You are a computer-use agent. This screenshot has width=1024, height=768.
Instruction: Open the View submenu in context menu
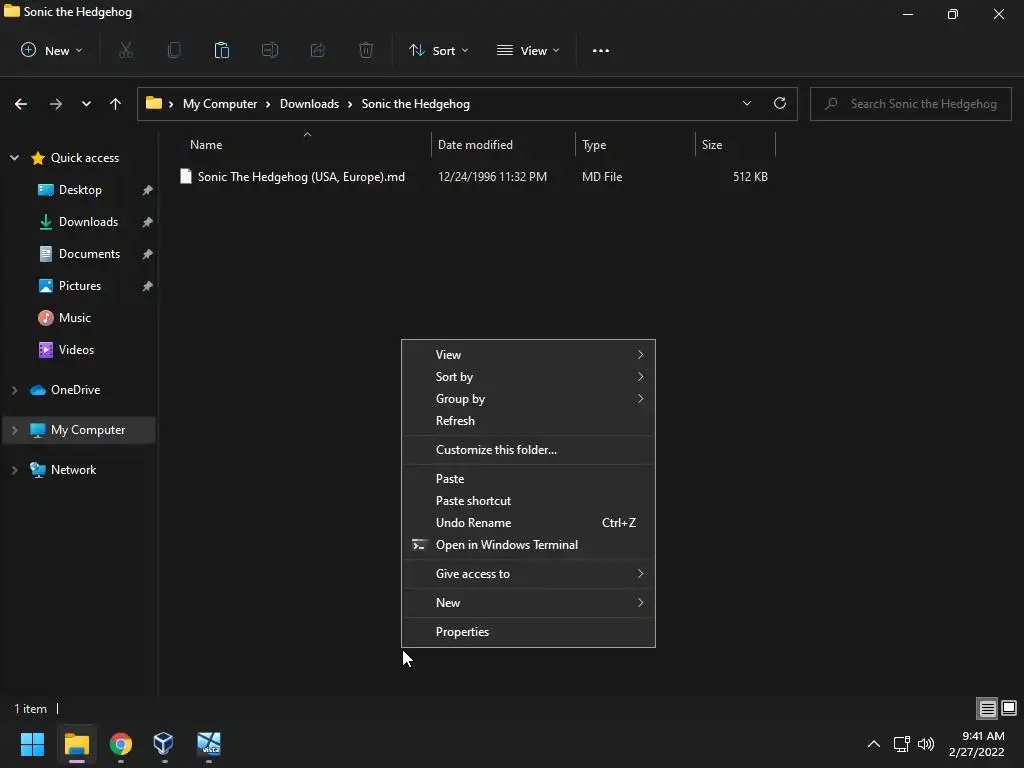[528, 355]
